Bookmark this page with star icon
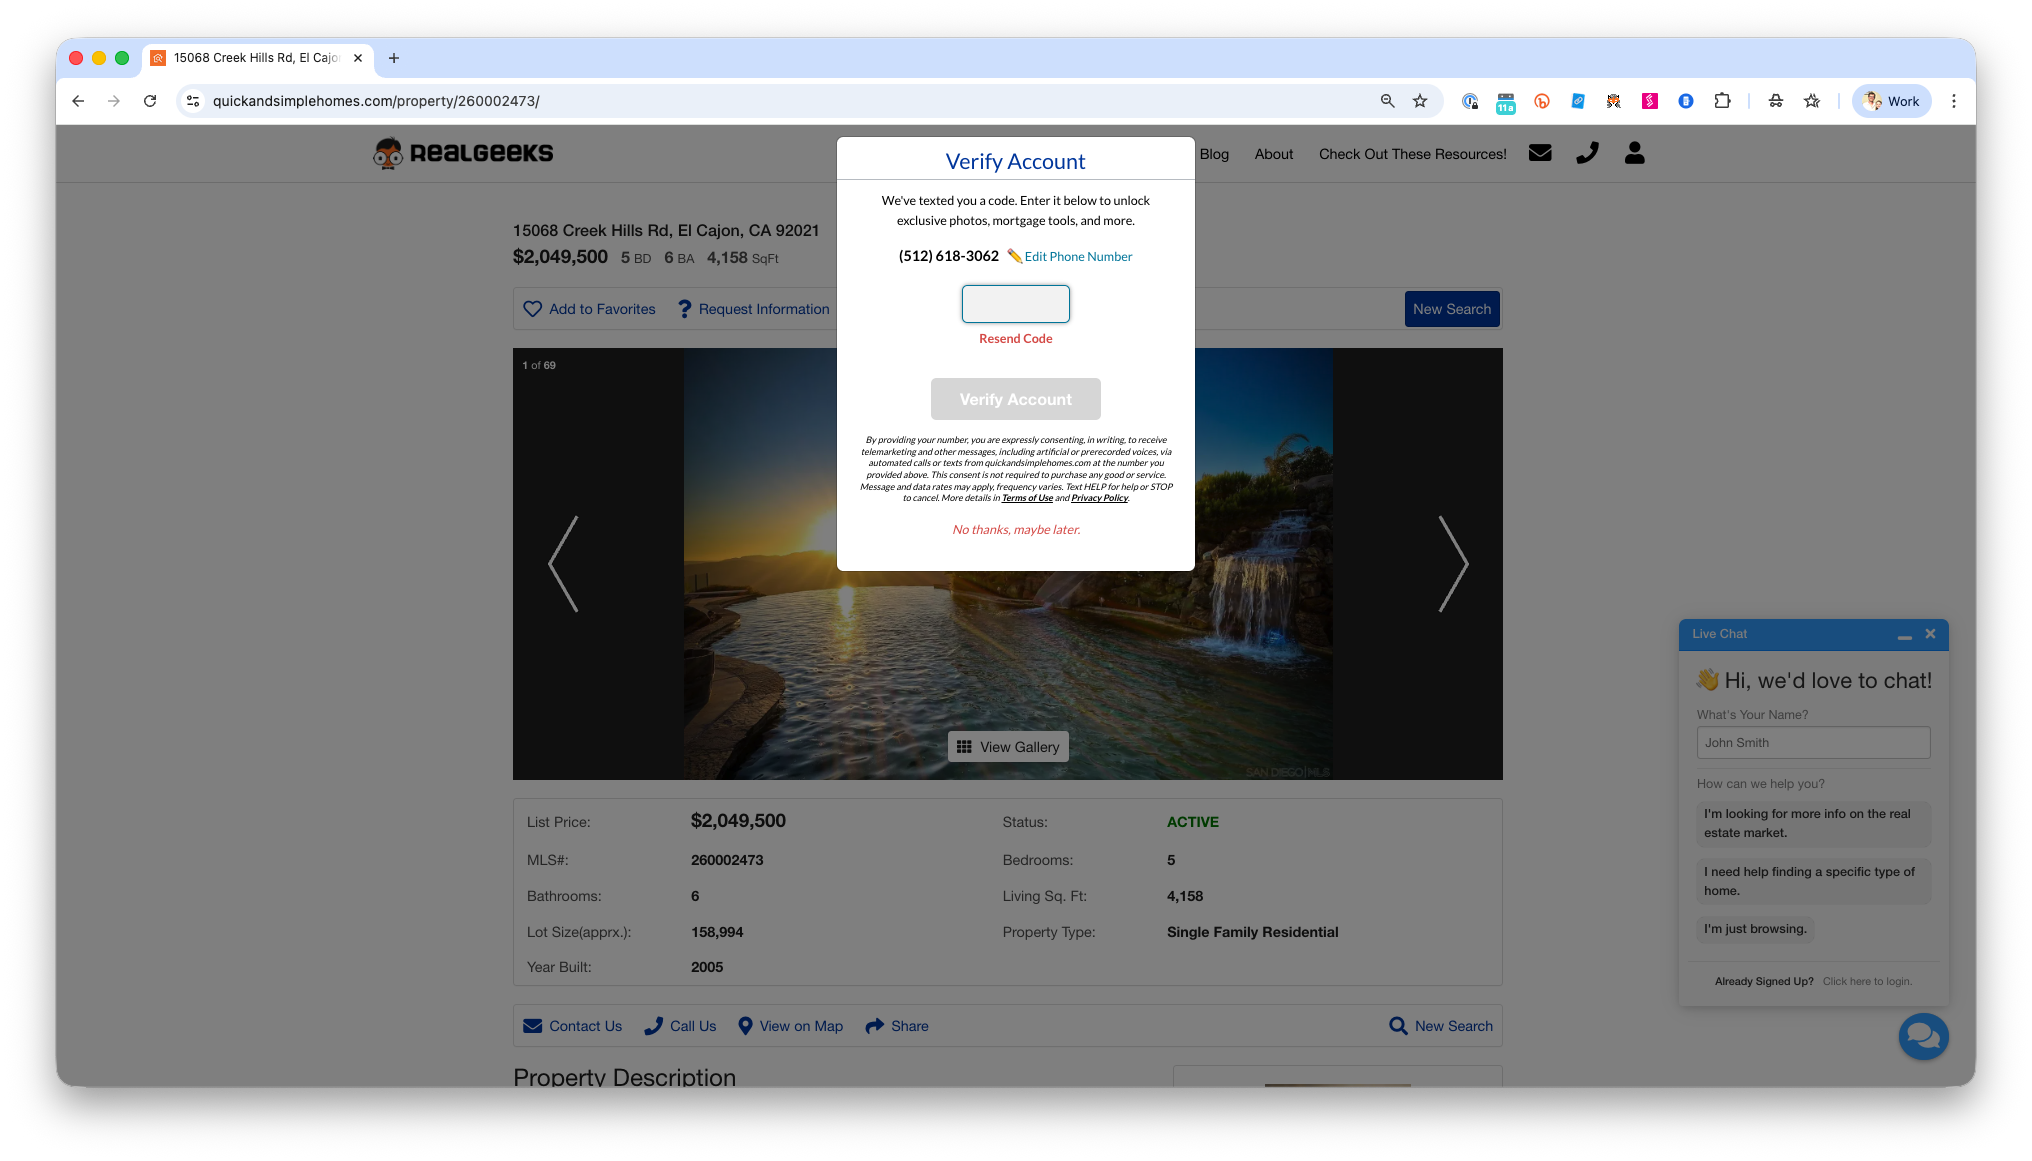The width and height of the screenshot is (2032, 1161). click(x=1420, y=101)
